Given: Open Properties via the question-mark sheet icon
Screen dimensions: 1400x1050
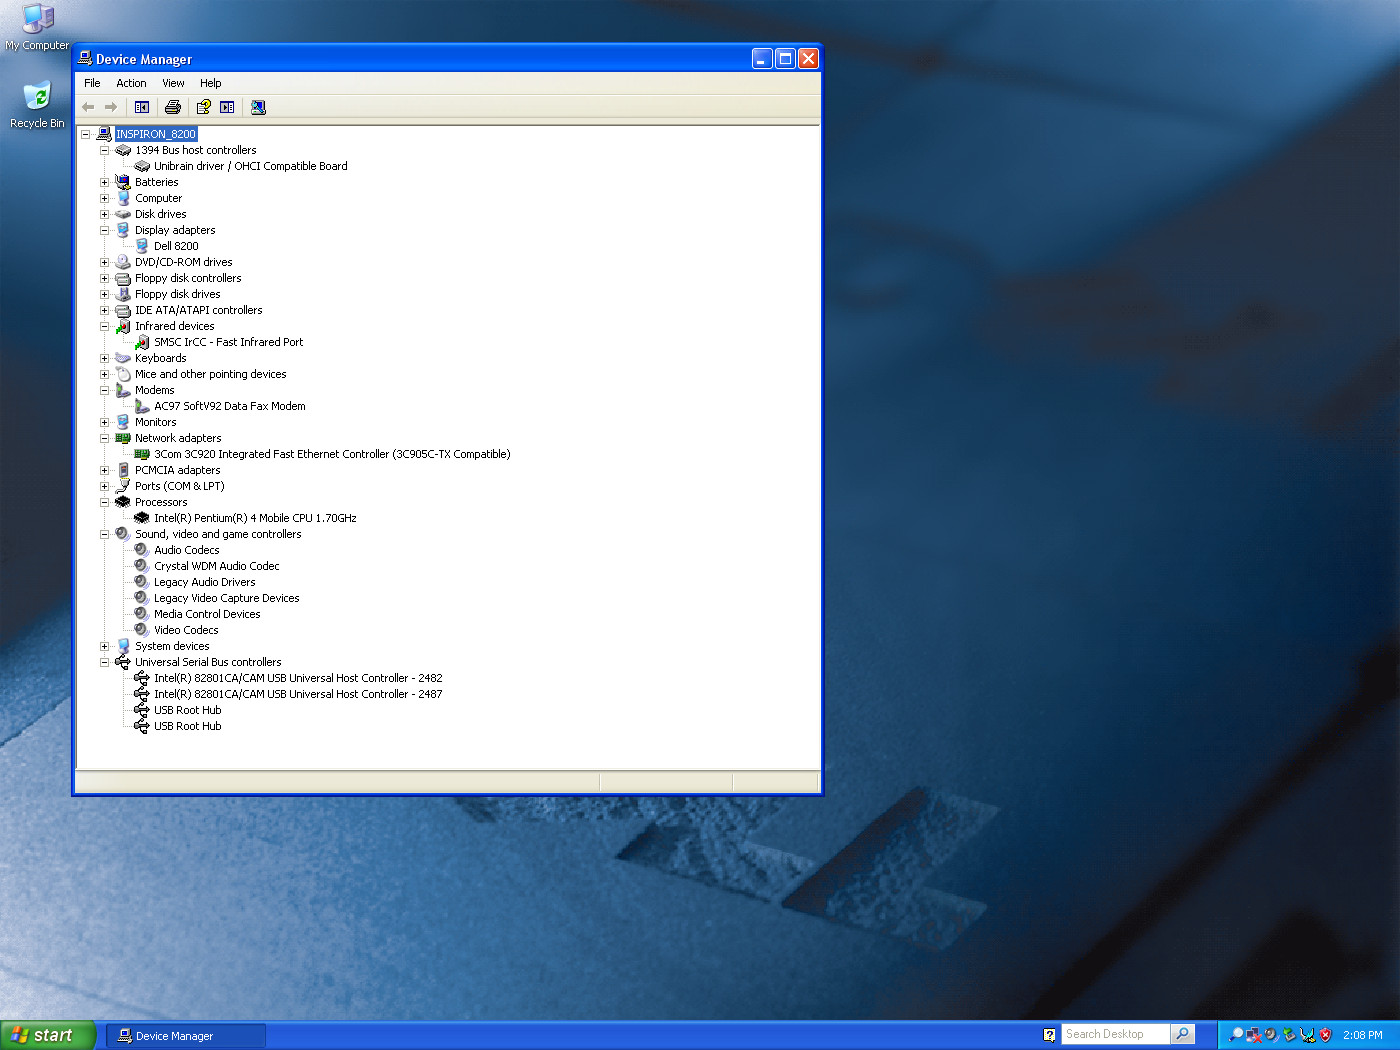Looking at the screenshot, I should (203, 107).
